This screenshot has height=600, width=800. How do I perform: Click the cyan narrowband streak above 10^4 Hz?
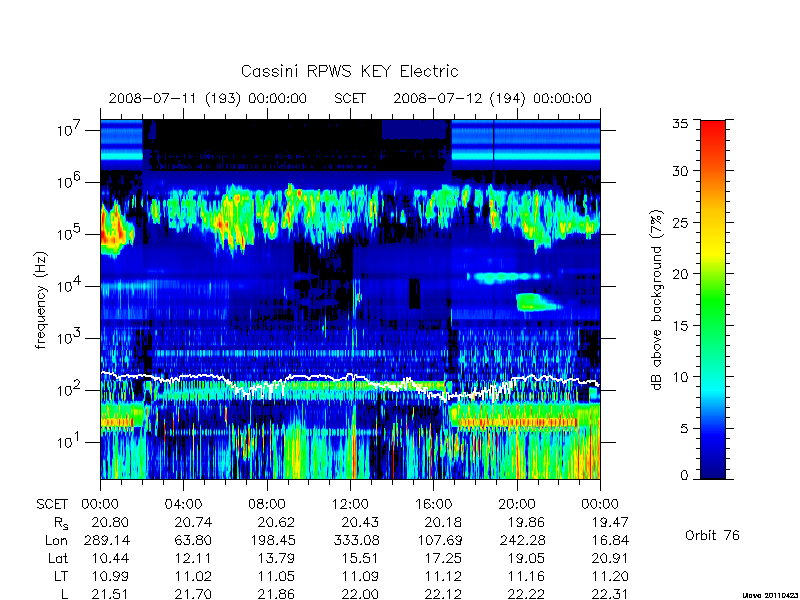pyautogui.click(x=505, y=277)
